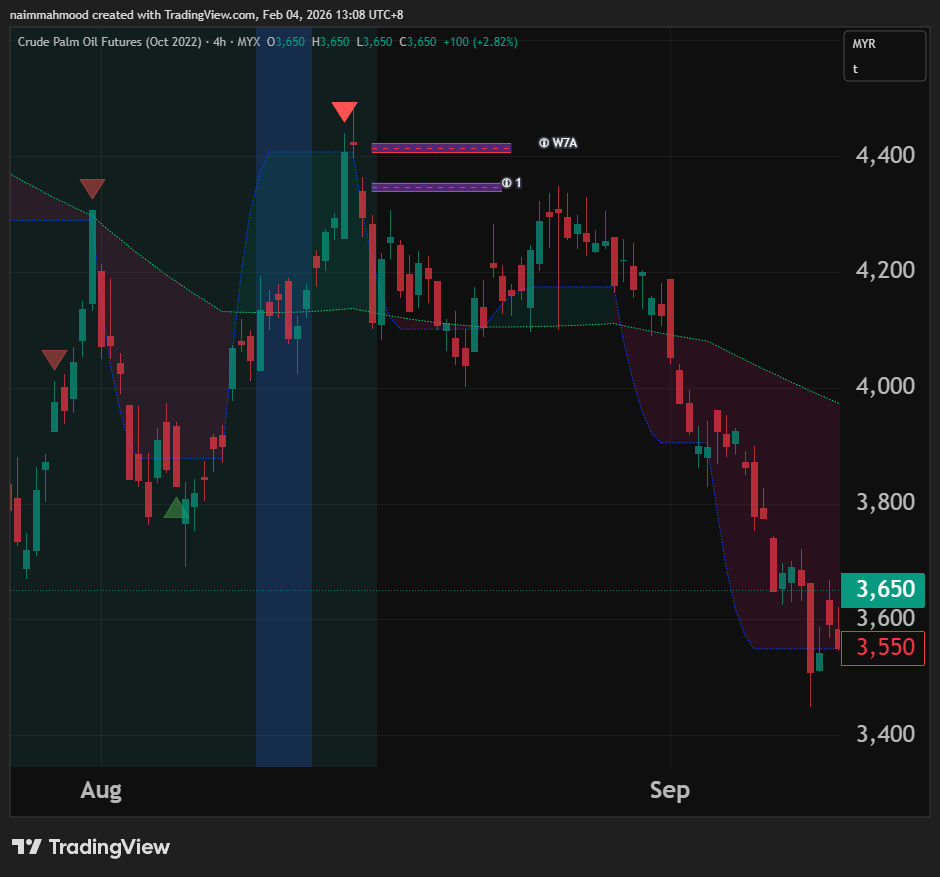Click the purple zone labeled 1
Image resolution: width=940 pixels, height=877 pixels.
pyautogui.click(x=435, y=186)
